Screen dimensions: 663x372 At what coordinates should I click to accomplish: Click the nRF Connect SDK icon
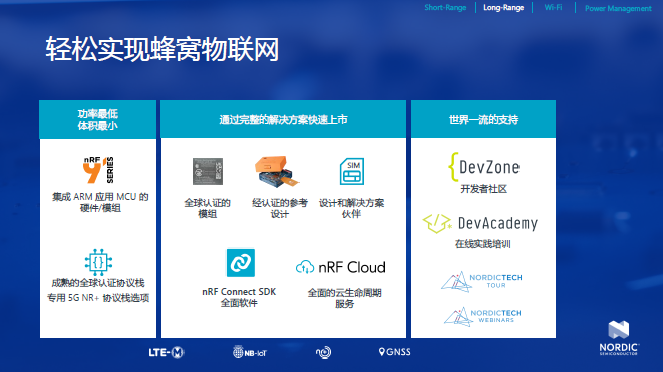(x=241, y=263)
